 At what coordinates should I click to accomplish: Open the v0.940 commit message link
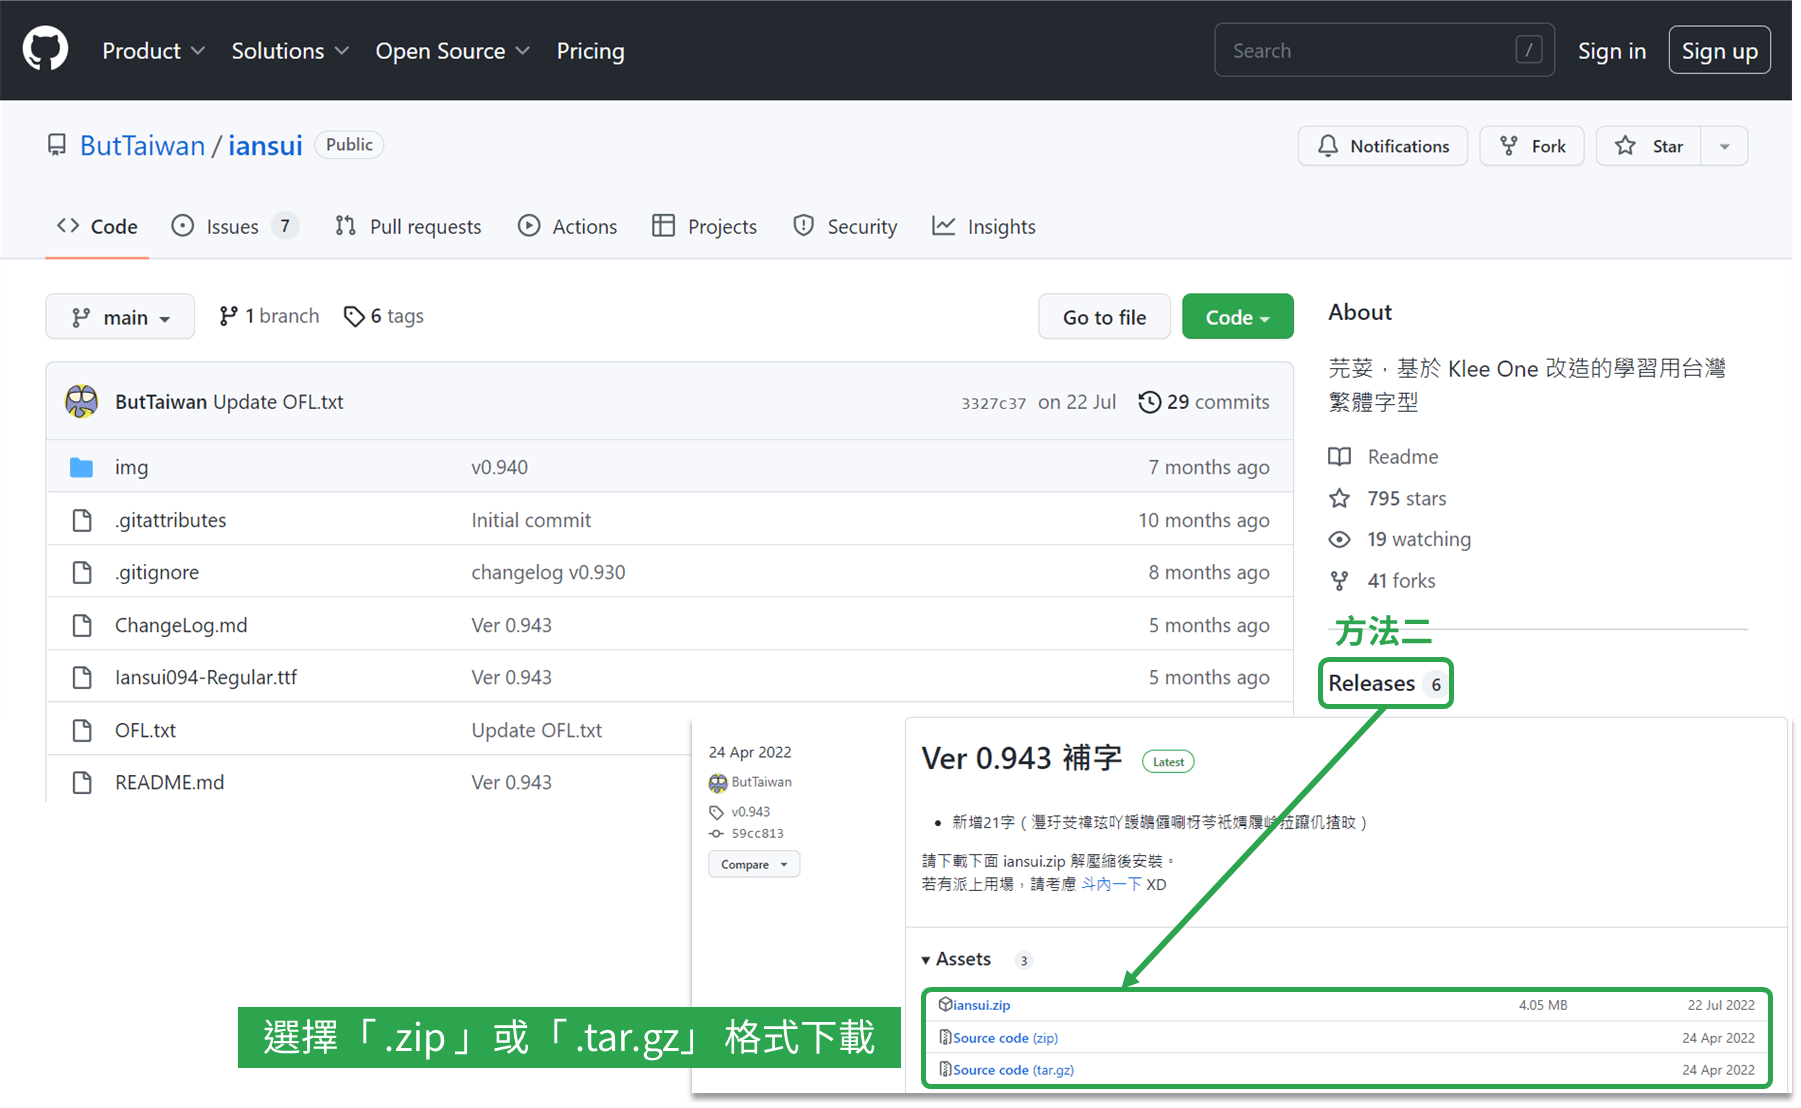pyautogui.click(x=500, y=467)
